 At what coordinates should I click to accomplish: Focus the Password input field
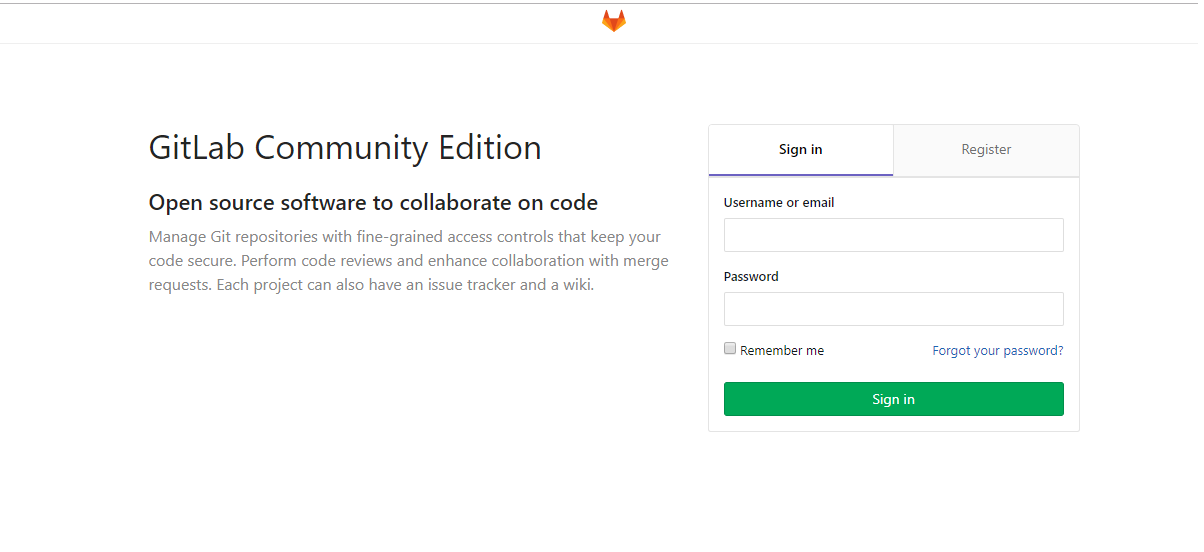click(894, 309)
